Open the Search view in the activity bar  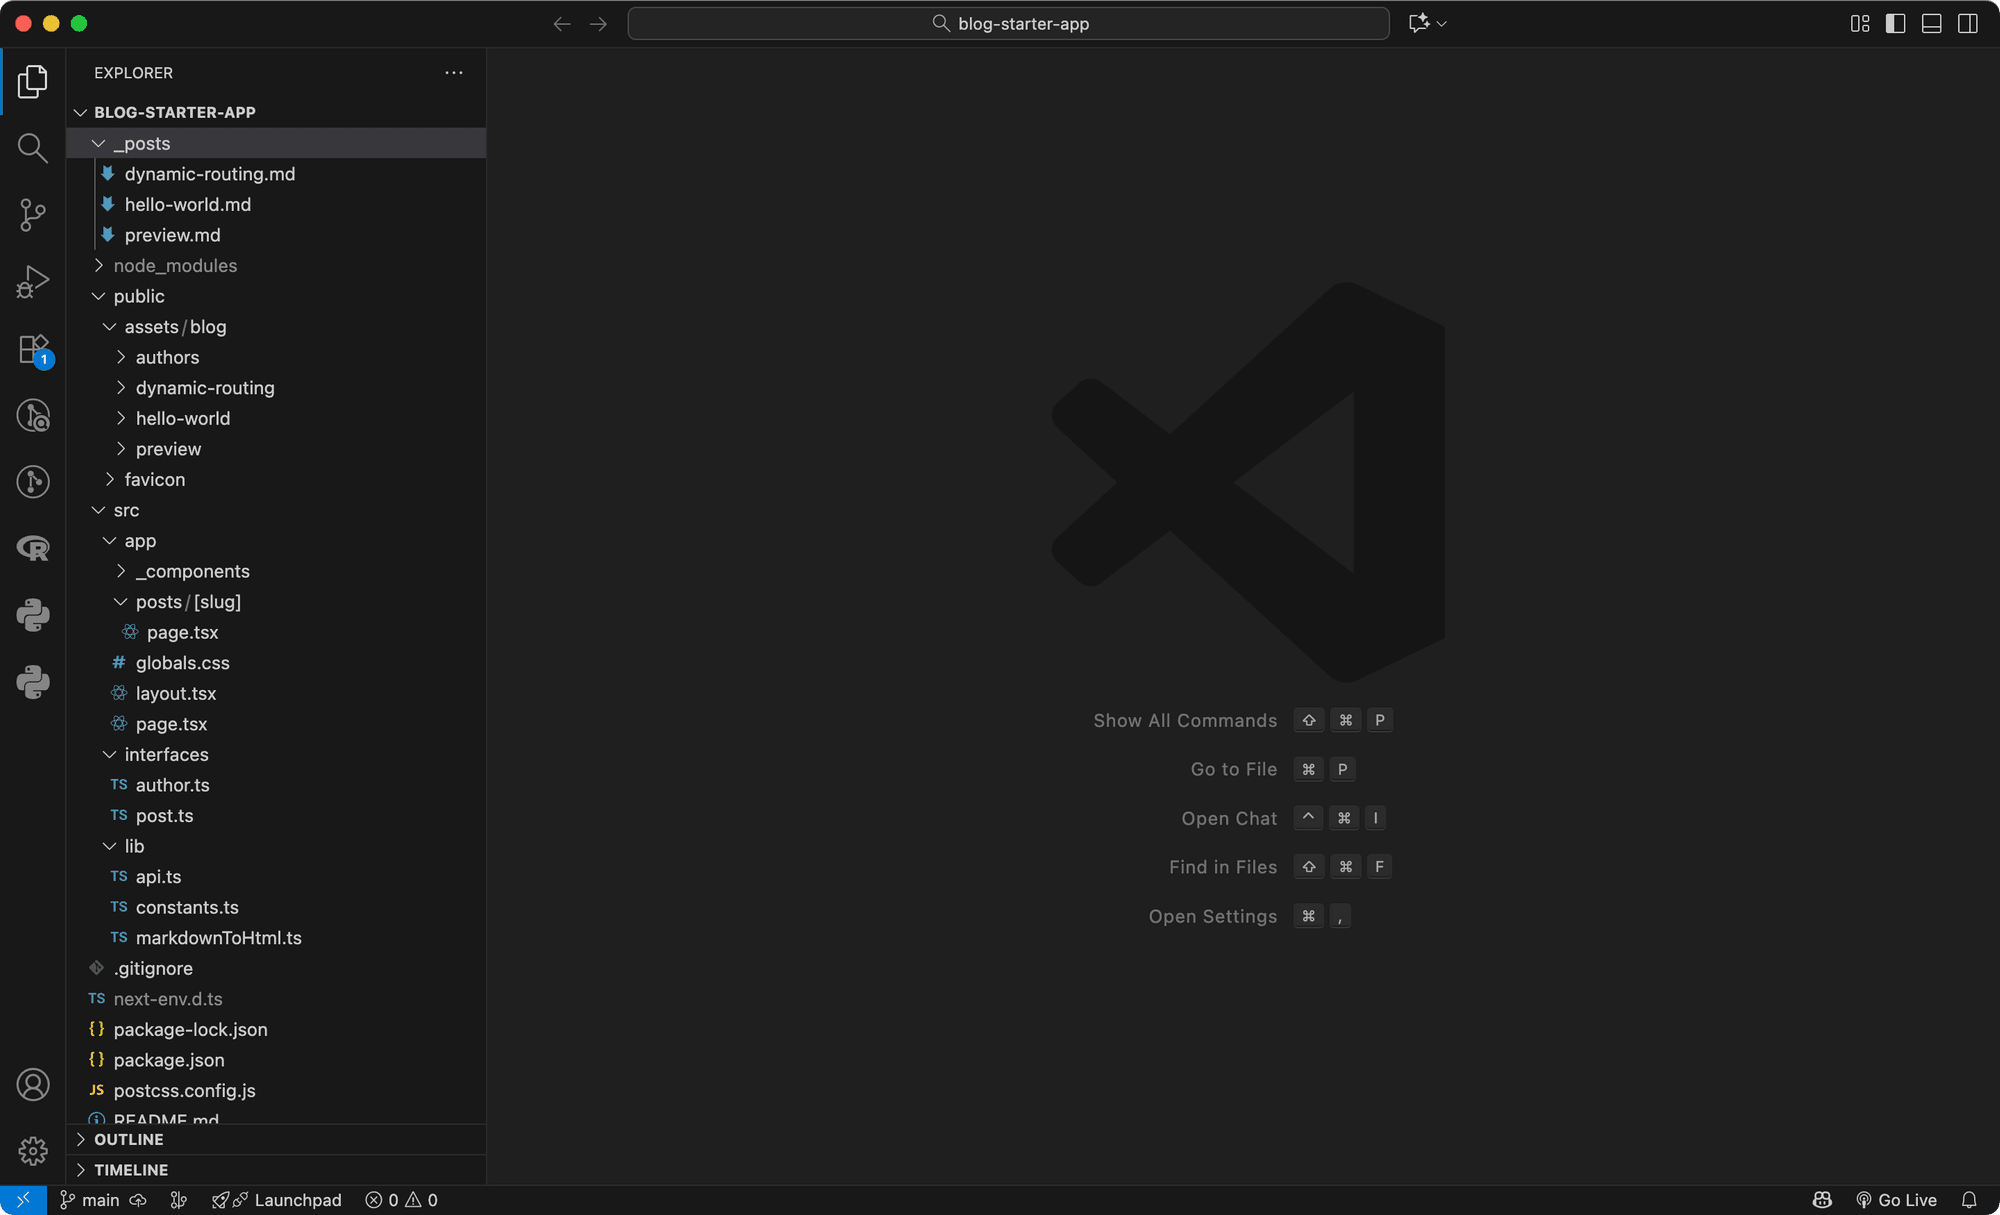[x=33, y=148]
